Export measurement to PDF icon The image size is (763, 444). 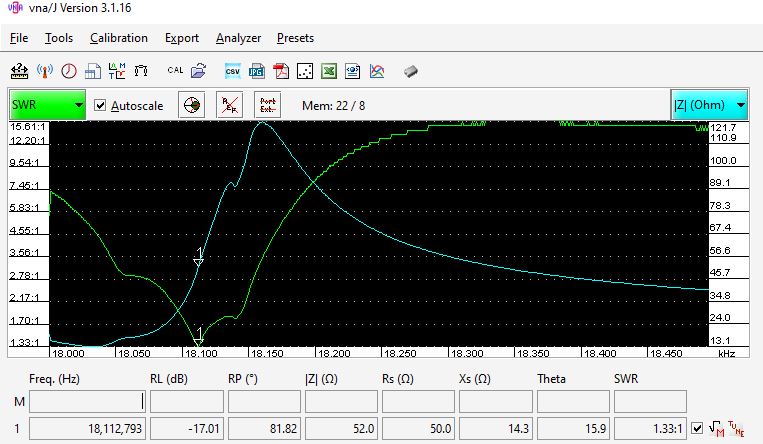pos(281,71)
